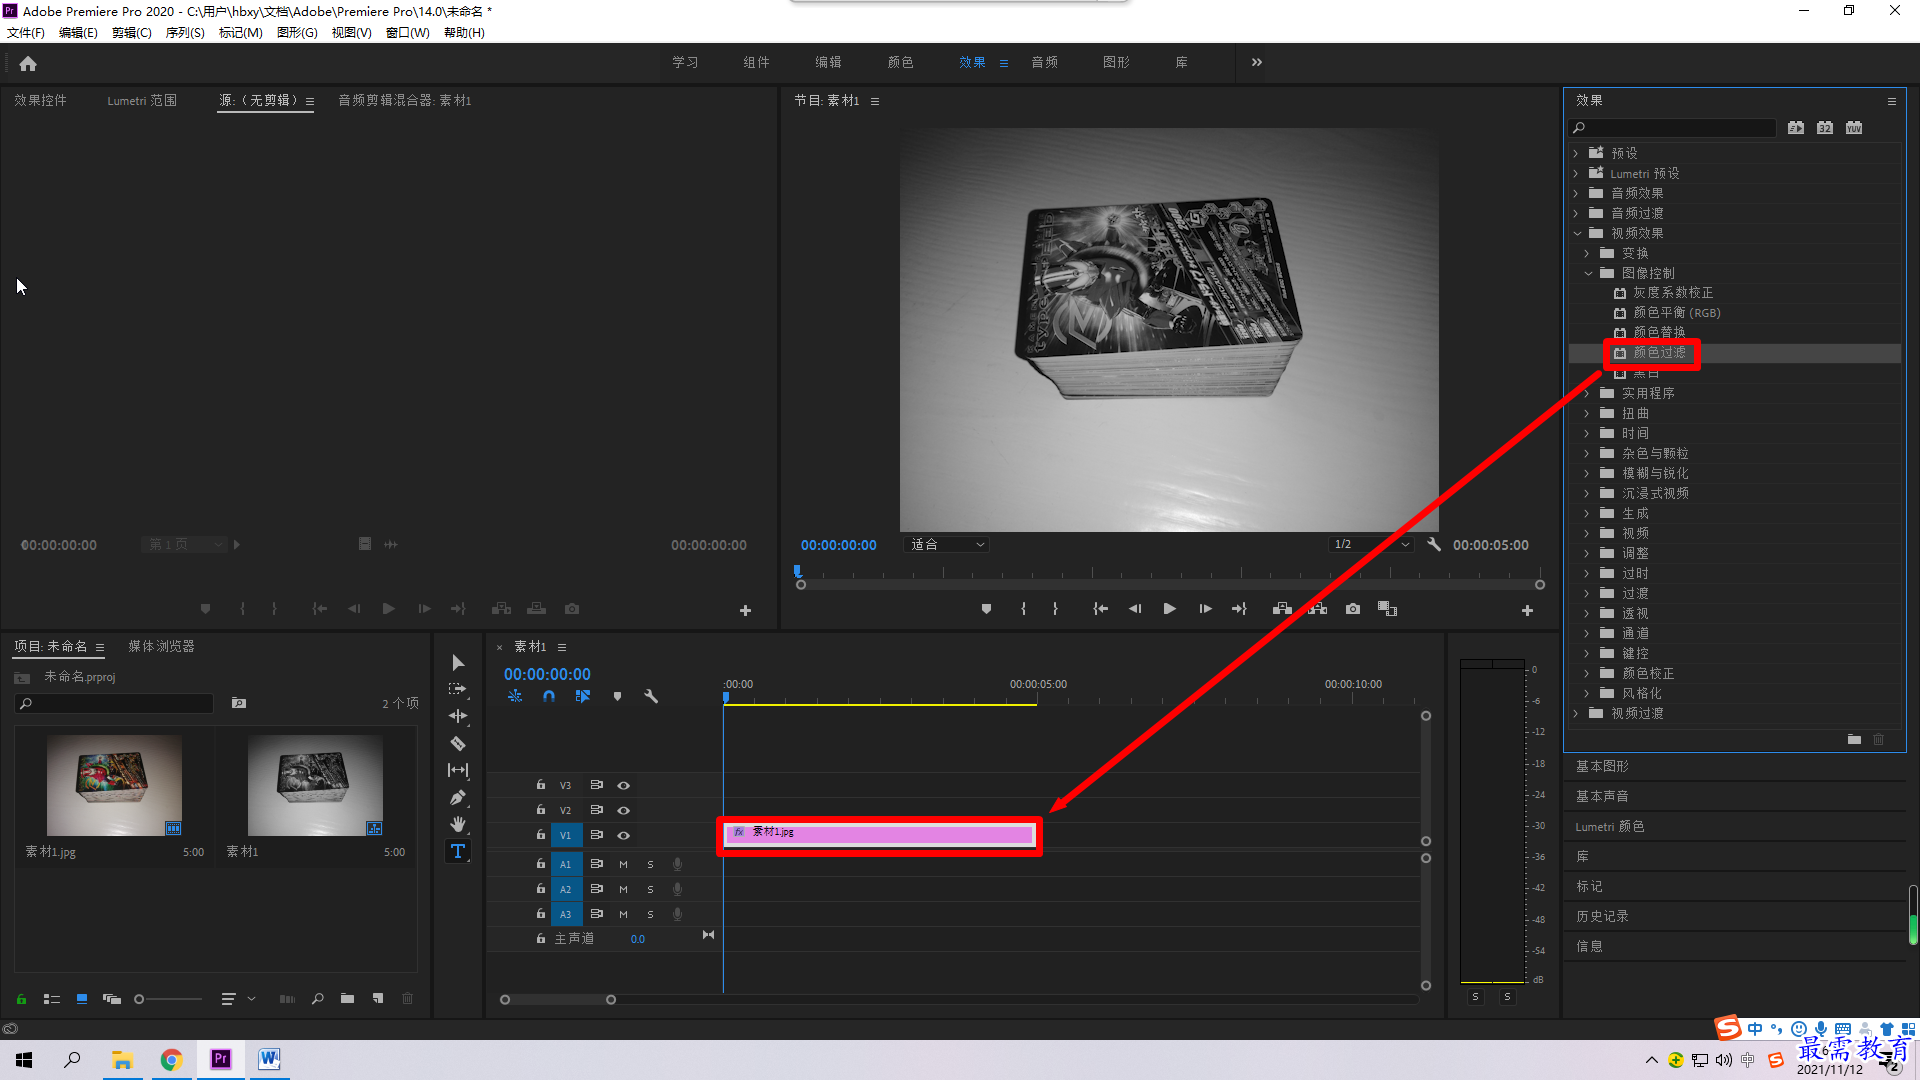Mute audio track A1

(623, 864)
